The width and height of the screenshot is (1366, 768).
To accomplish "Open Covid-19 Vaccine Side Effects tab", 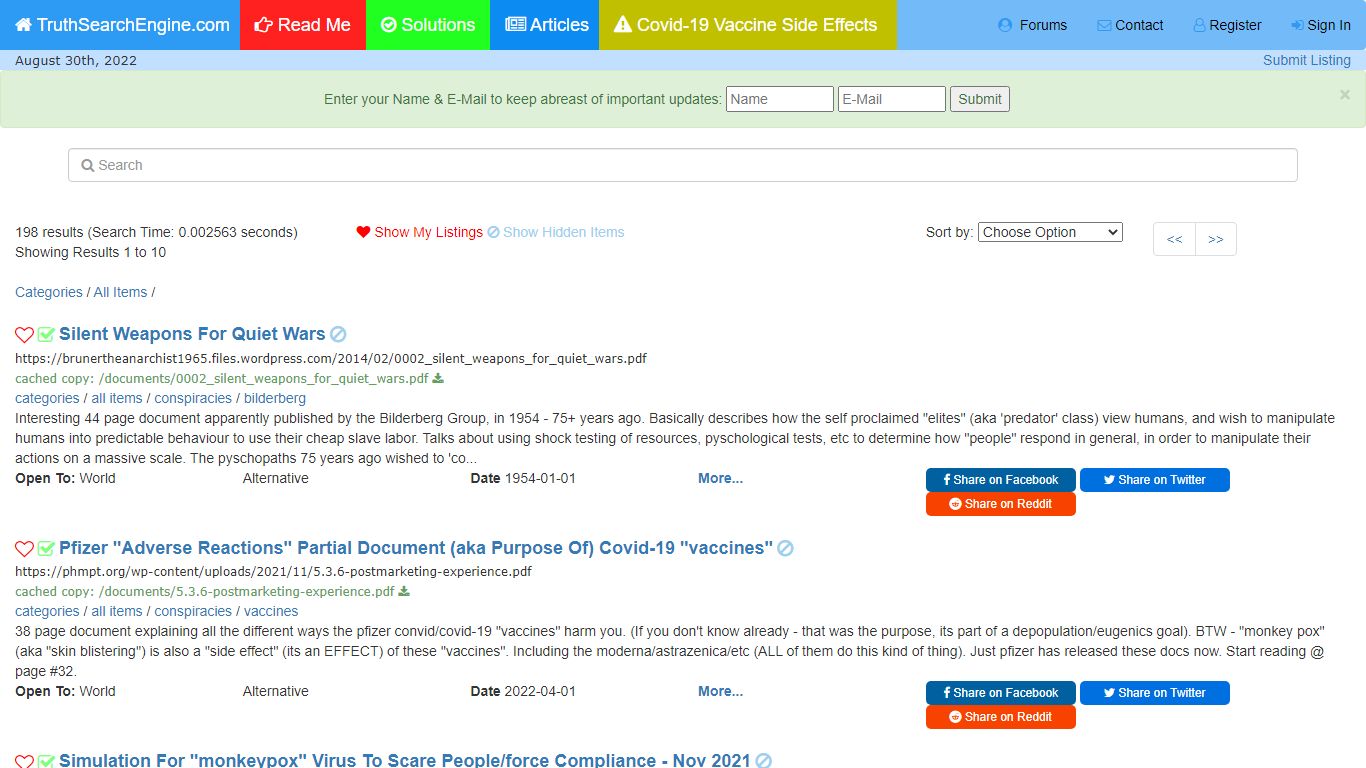I will click(747, 25).
